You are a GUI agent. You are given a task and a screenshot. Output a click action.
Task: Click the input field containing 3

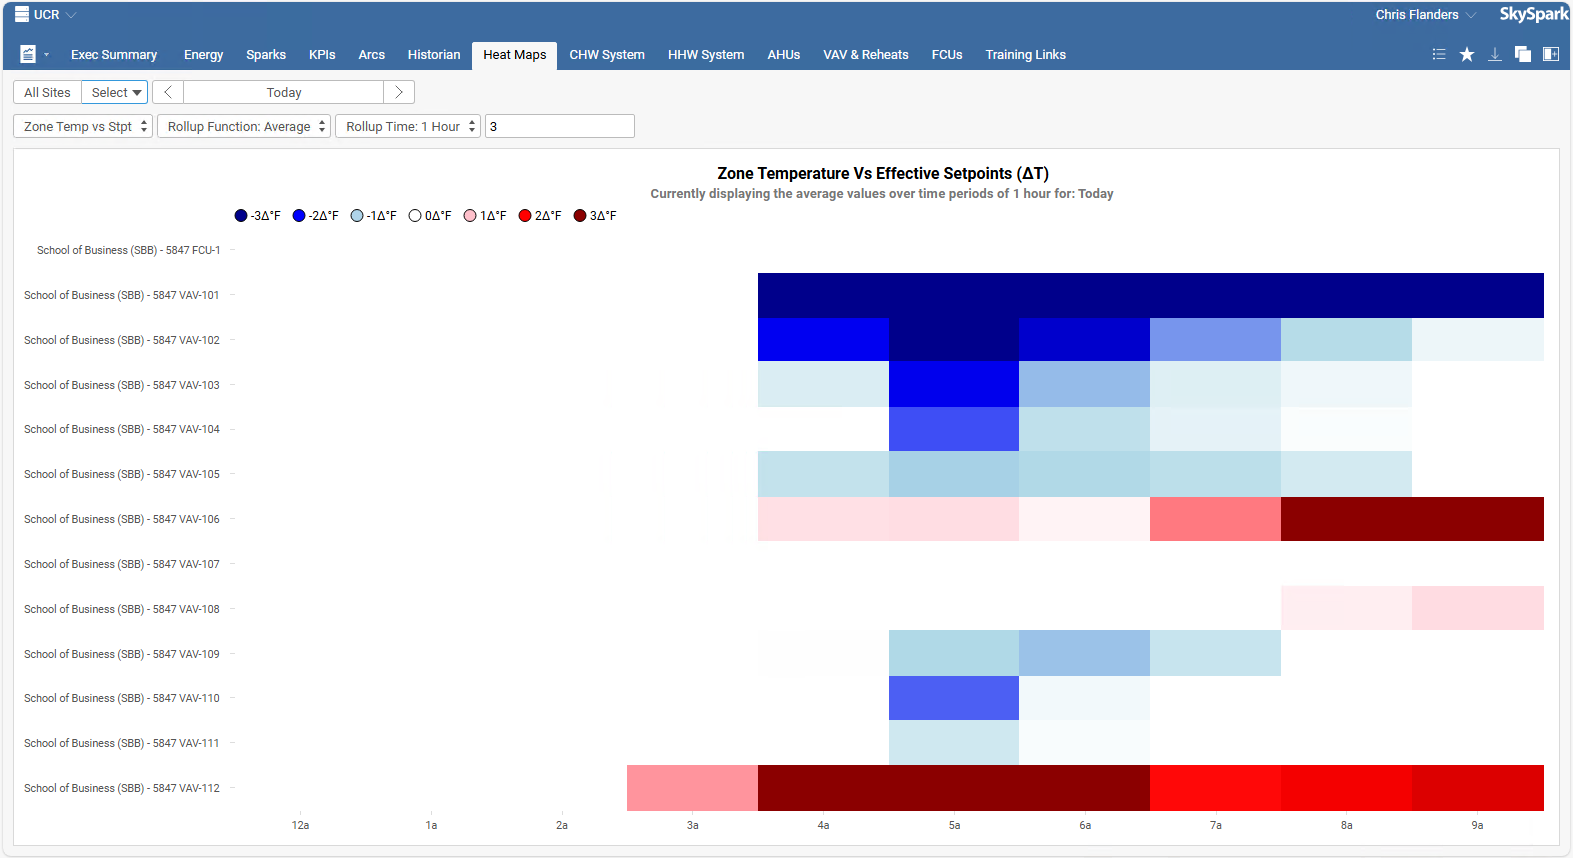559,126
